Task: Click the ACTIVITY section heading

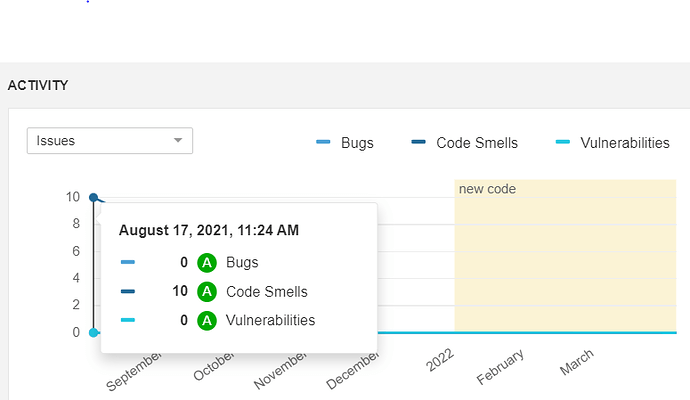Action: click(x=38, y=85)
